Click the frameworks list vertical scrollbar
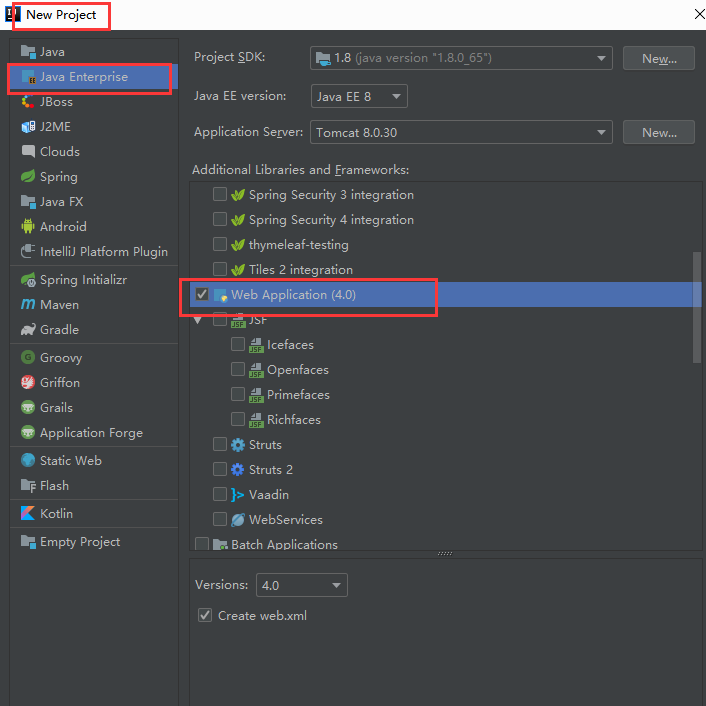Image resolution: width=706 pixels, height=706 pixels. (x=697, y=307)
